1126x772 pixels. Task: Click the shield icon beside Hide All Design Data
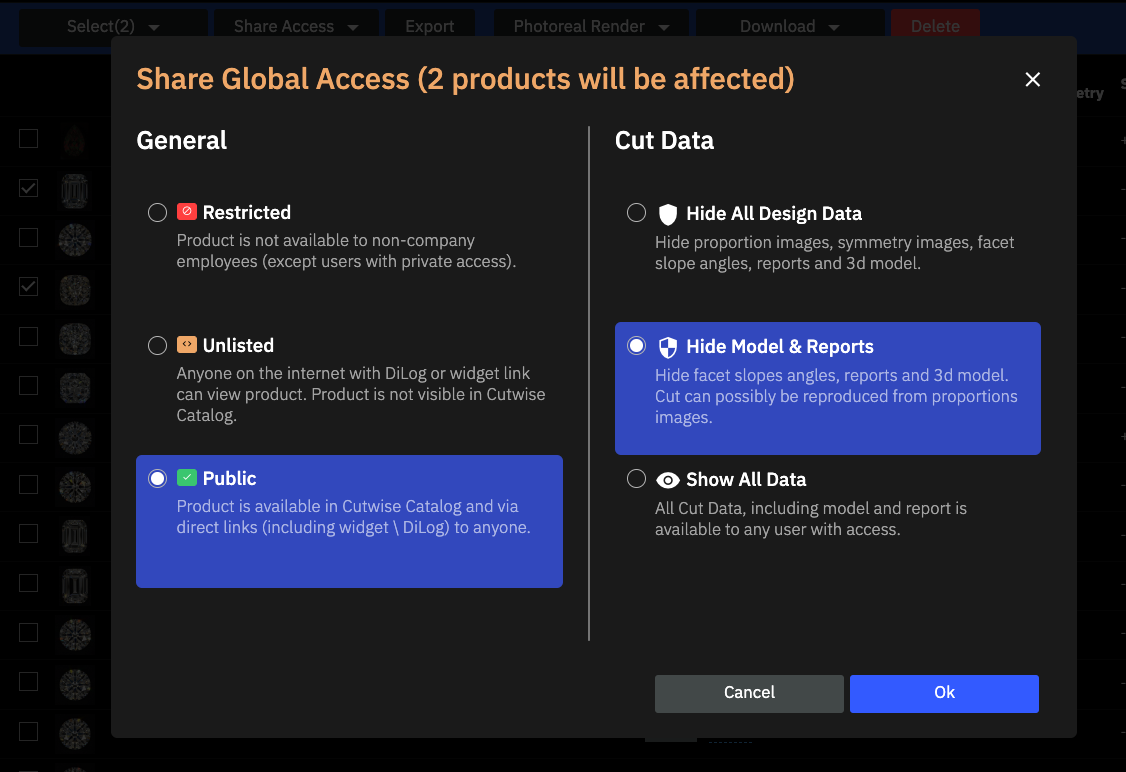[x=668, y=214]
